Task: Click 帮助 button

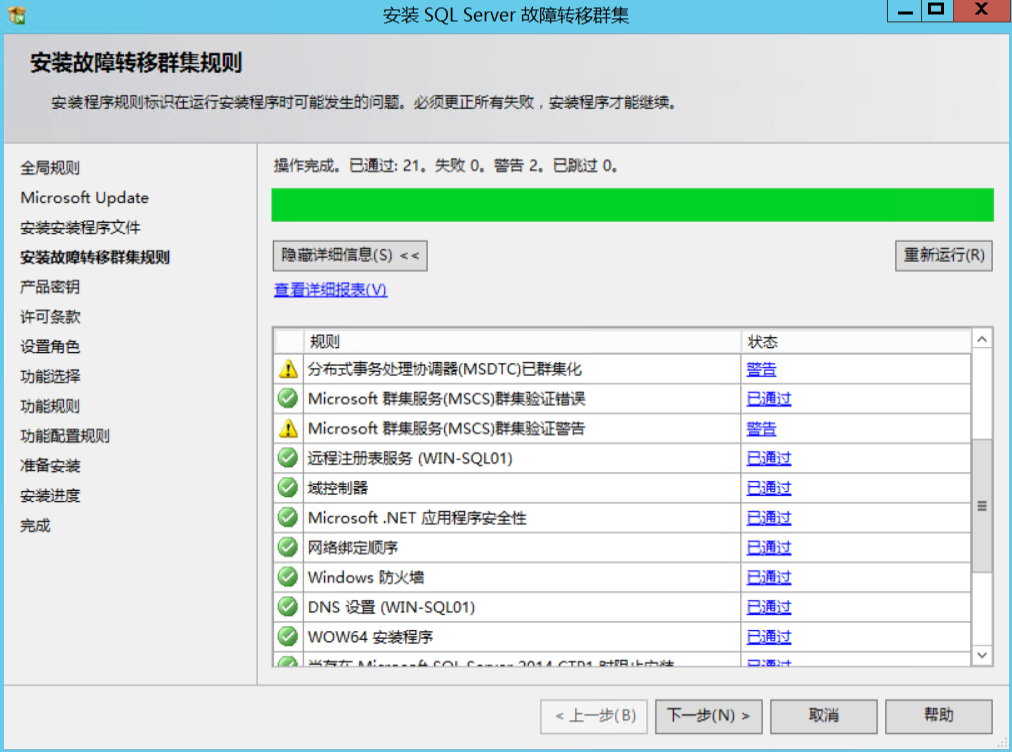Action: (x=938, y=716)
